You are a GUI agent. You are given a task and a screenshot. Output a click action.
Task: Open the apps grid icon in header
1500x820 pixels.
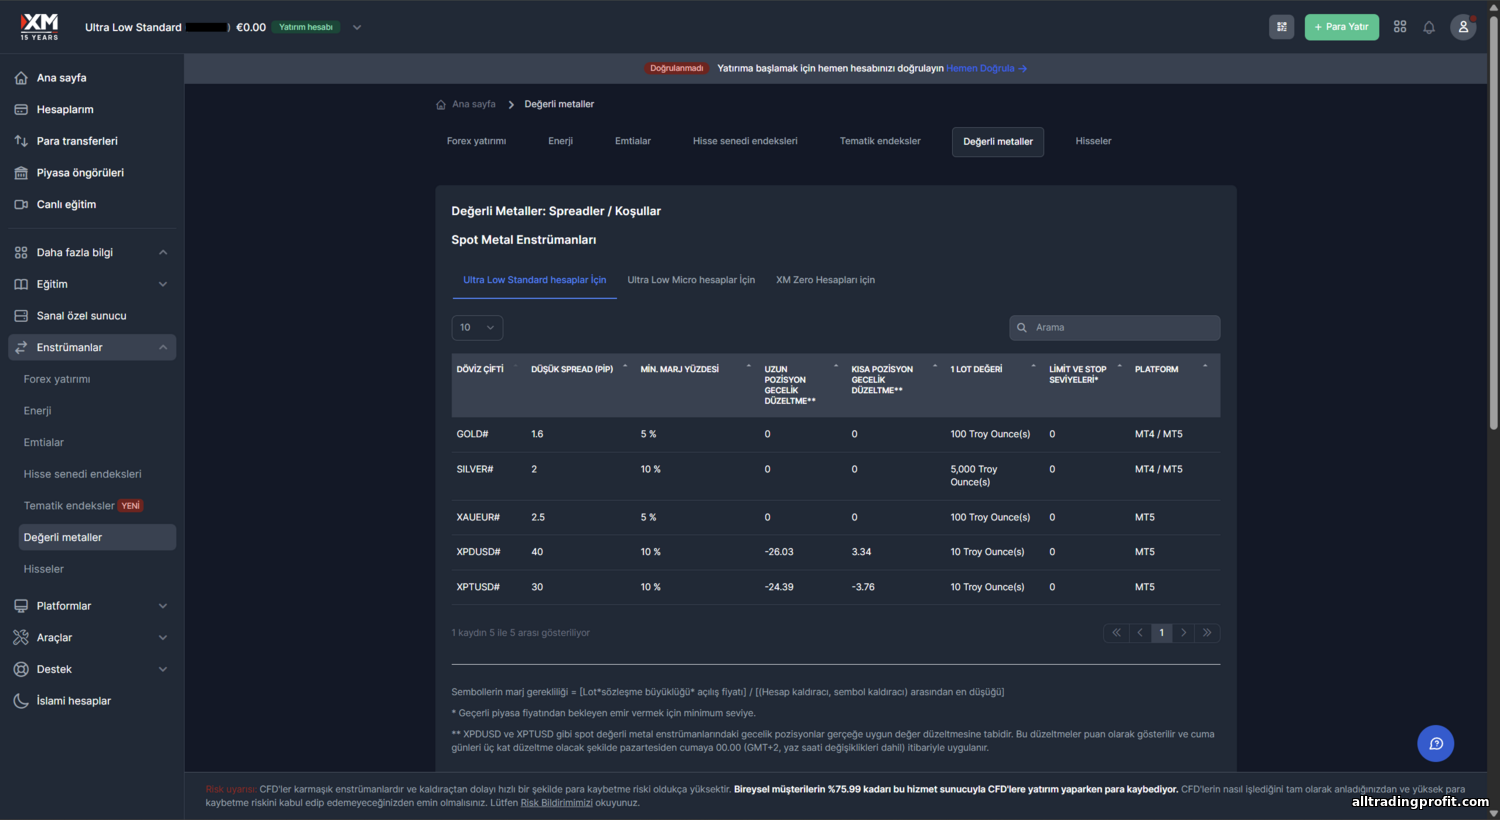pyautogui.click(x=1400, y=27)
